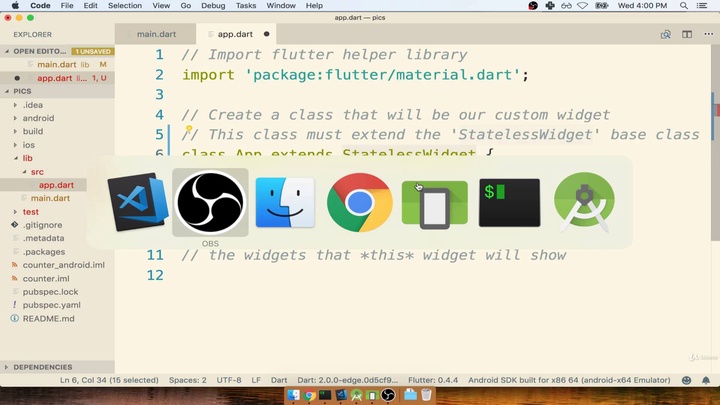Pick Android Studio in the app switcher
Viewport: 720px width, 405px height.
click(584, 203)
